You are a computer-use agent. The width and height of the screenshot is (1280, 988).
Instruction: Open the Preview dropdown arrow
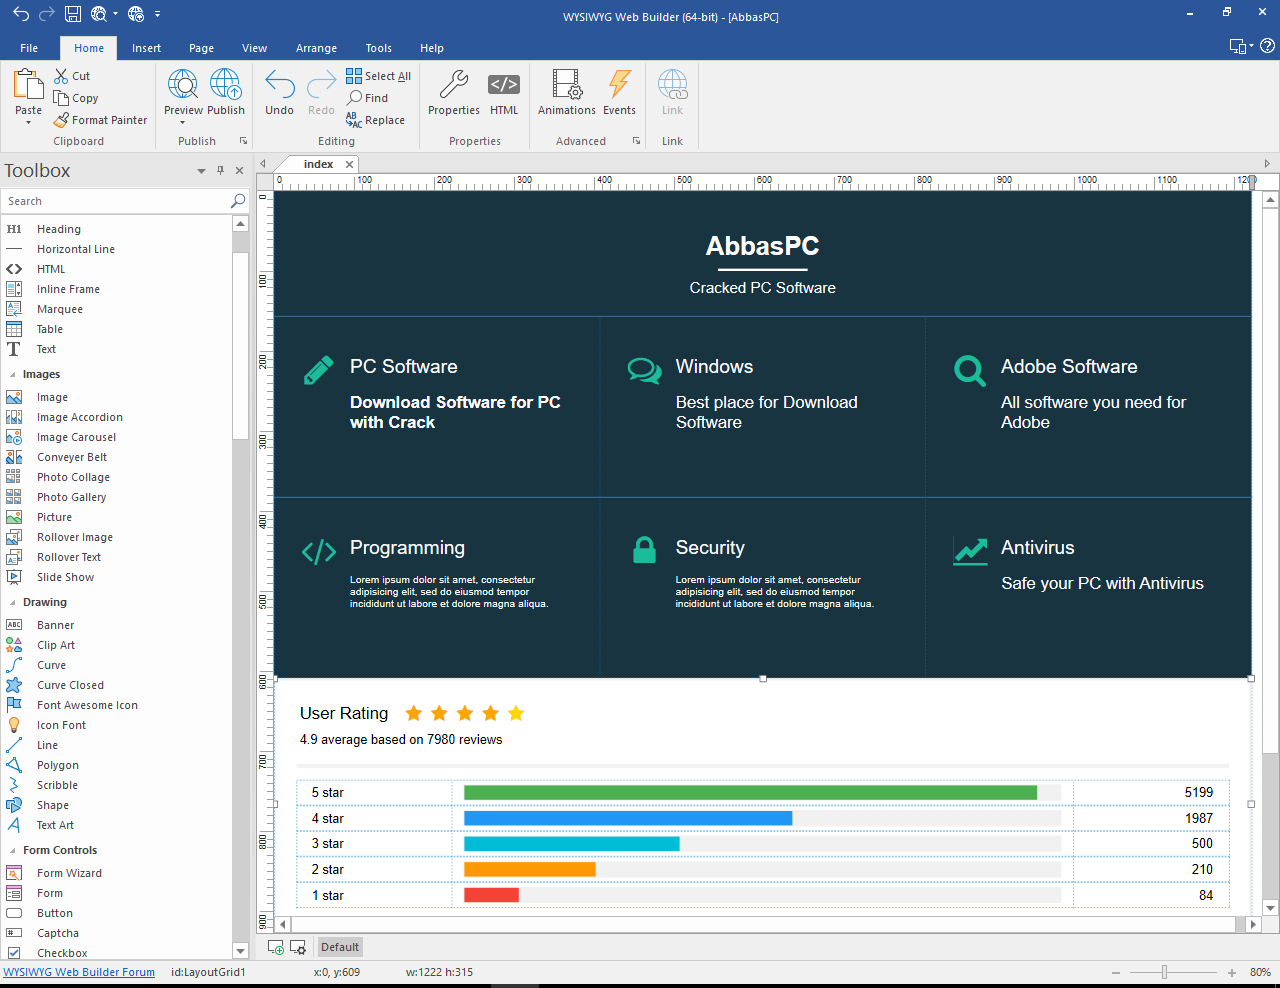point(183,122)
